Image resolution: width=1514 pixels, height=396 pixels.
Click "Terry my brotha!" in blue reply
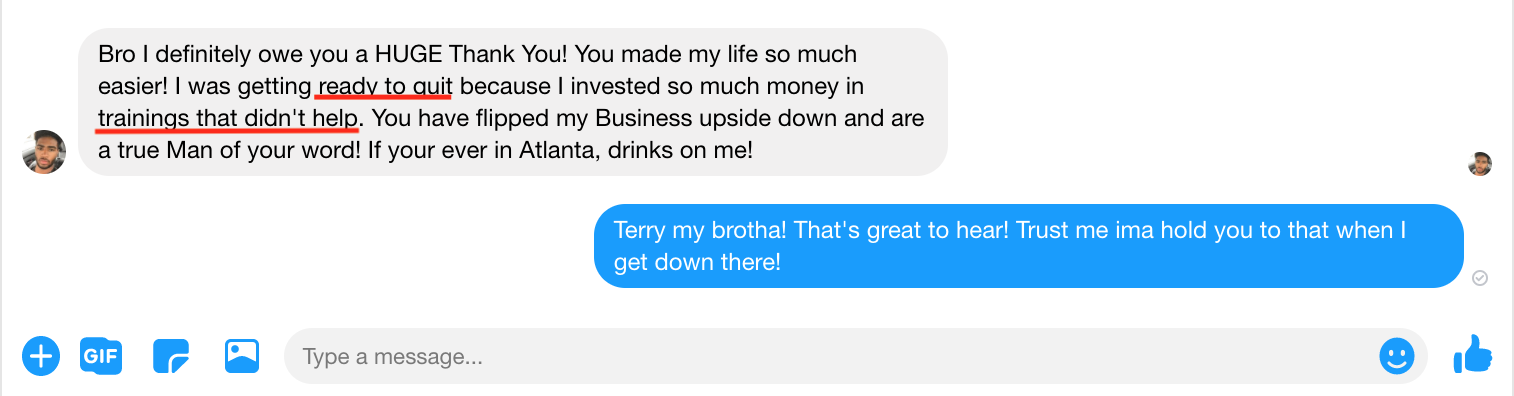697,230
